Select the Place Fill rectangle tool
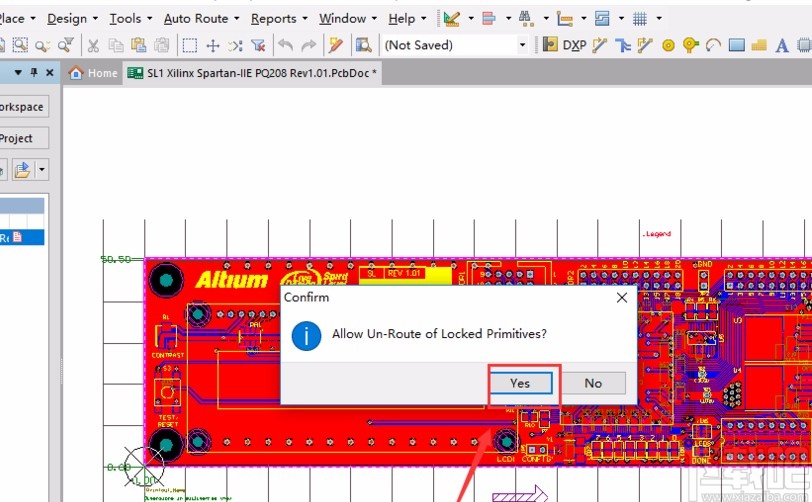The height and width of the screenshot is (502, 812). pos(736,46)
